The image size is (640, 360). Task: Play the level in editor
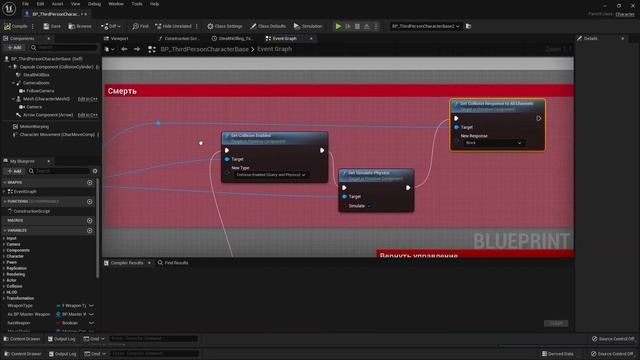338,26
